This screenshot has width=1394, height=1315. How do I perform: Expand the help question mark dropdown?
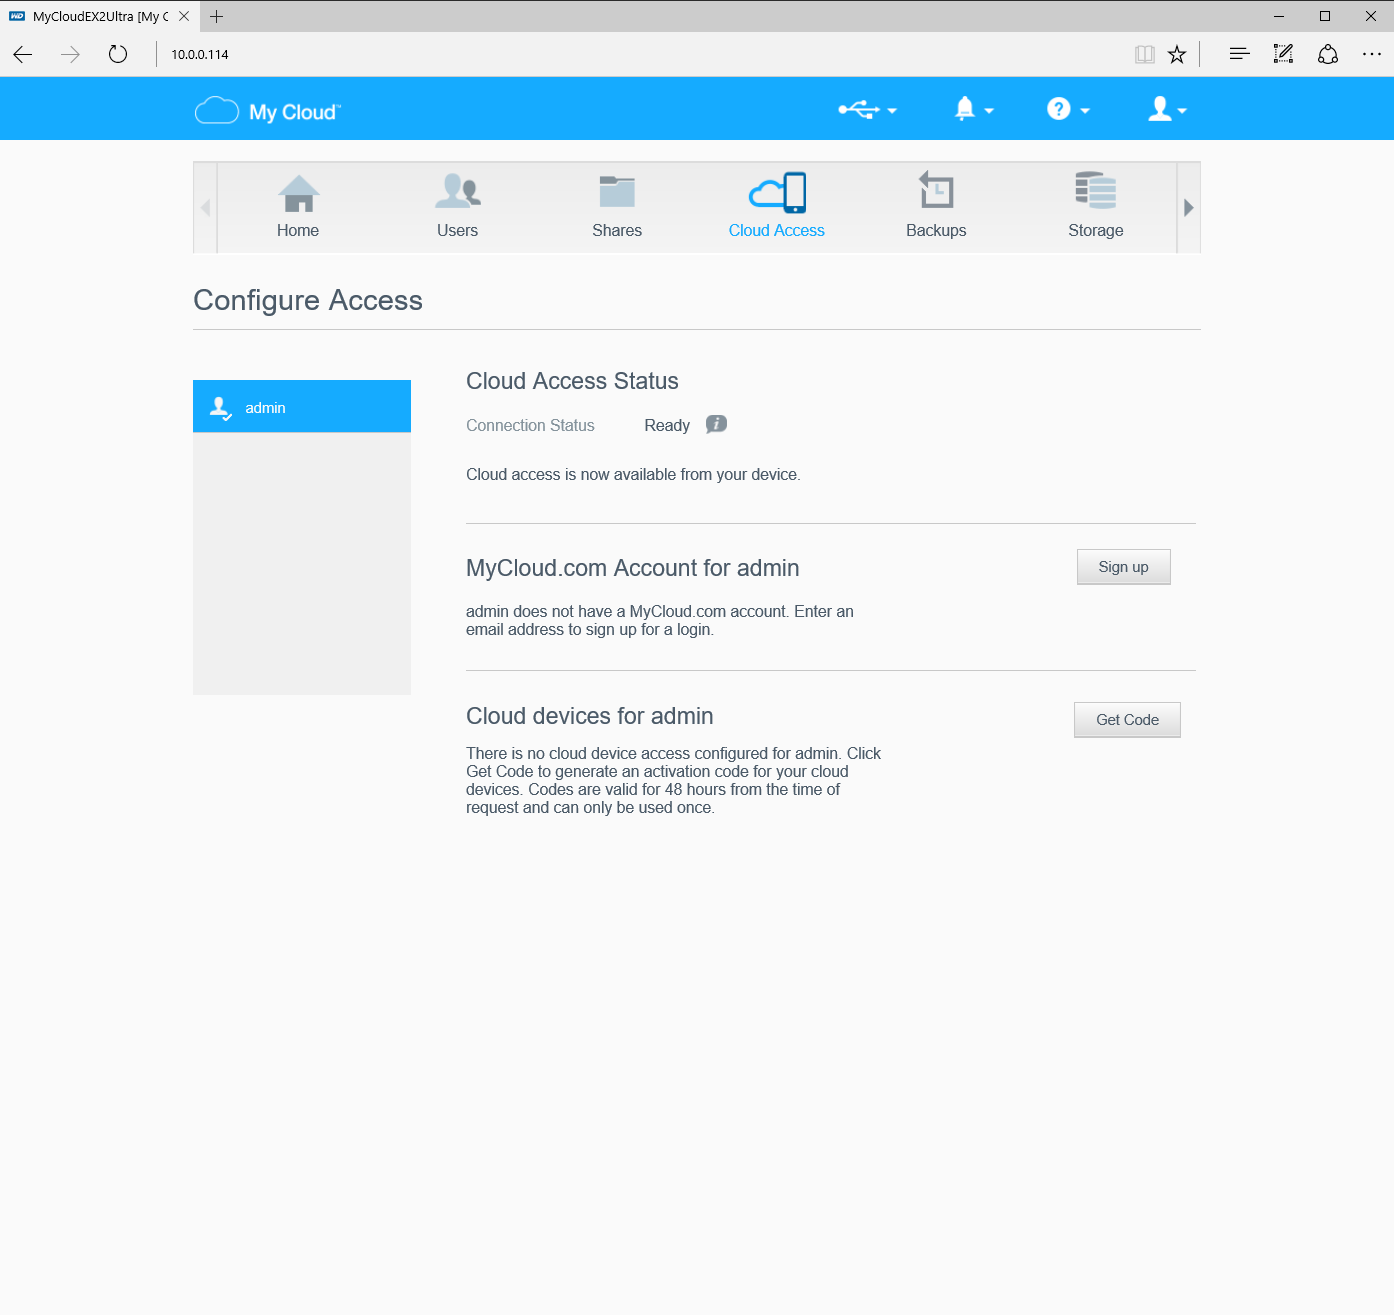coord(1067,110)
